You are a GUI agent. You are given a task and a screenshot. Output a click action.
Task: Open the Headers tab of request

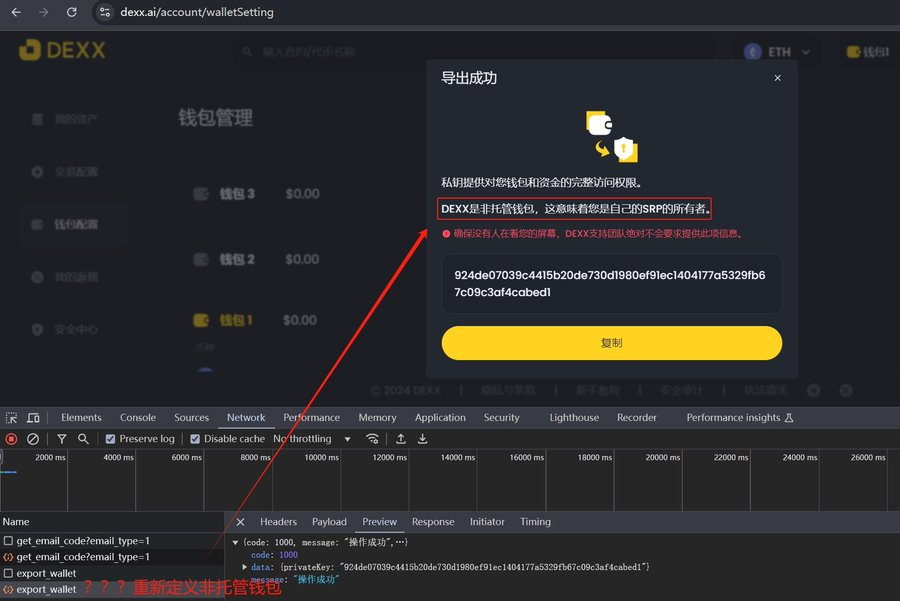tap(278, 522)
